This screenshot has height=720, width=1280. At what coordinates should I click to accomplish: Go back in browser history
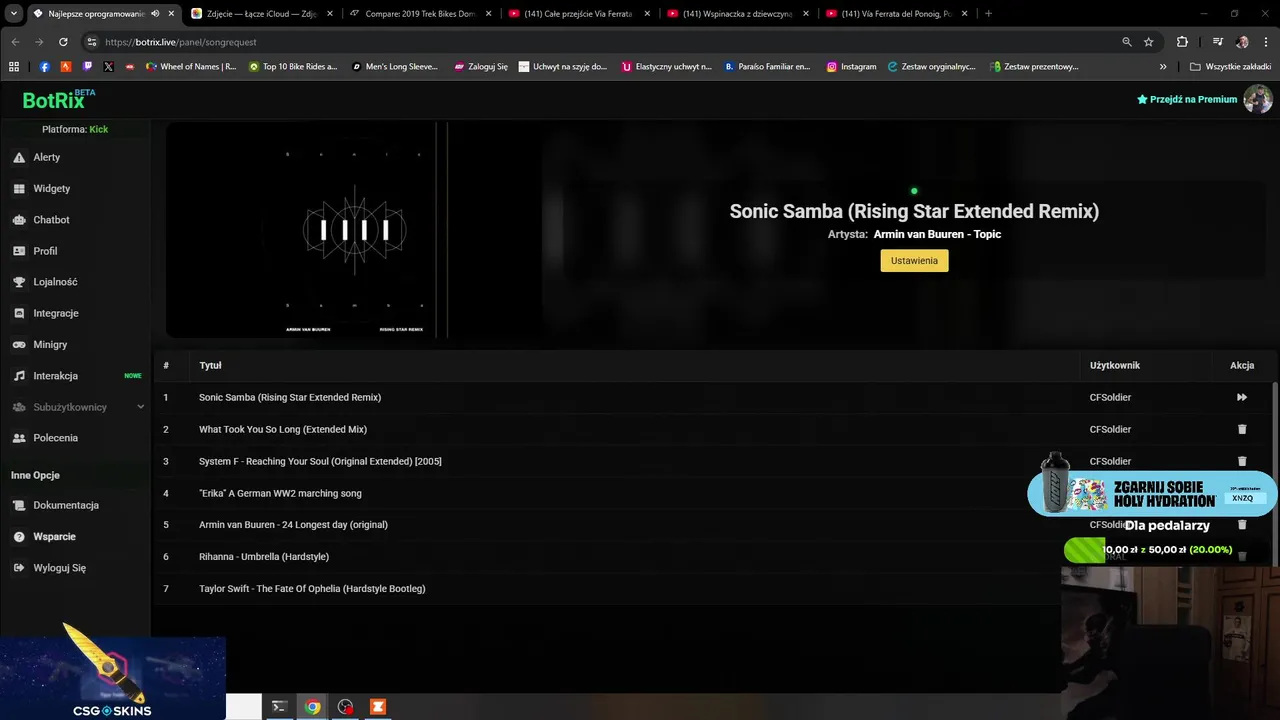pyautogui.click(x=15, y=42)
